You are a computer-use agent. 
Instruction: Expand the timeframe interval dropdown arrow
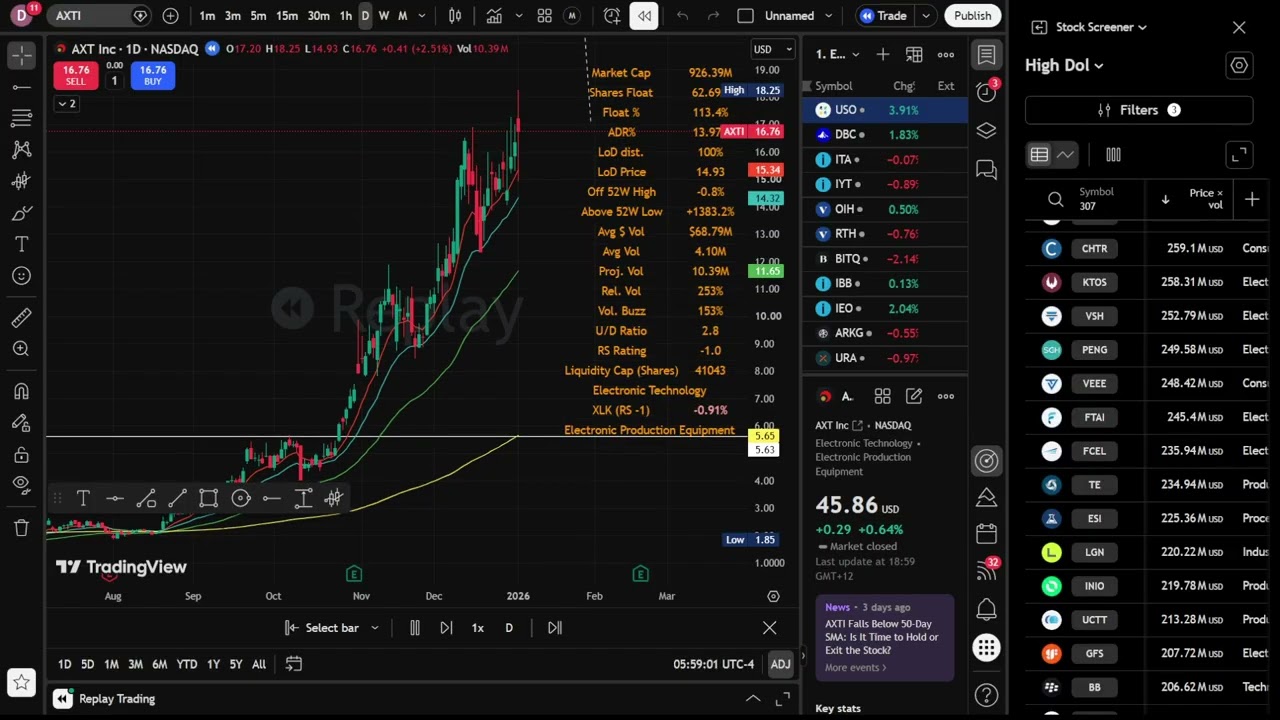point(422,16)
